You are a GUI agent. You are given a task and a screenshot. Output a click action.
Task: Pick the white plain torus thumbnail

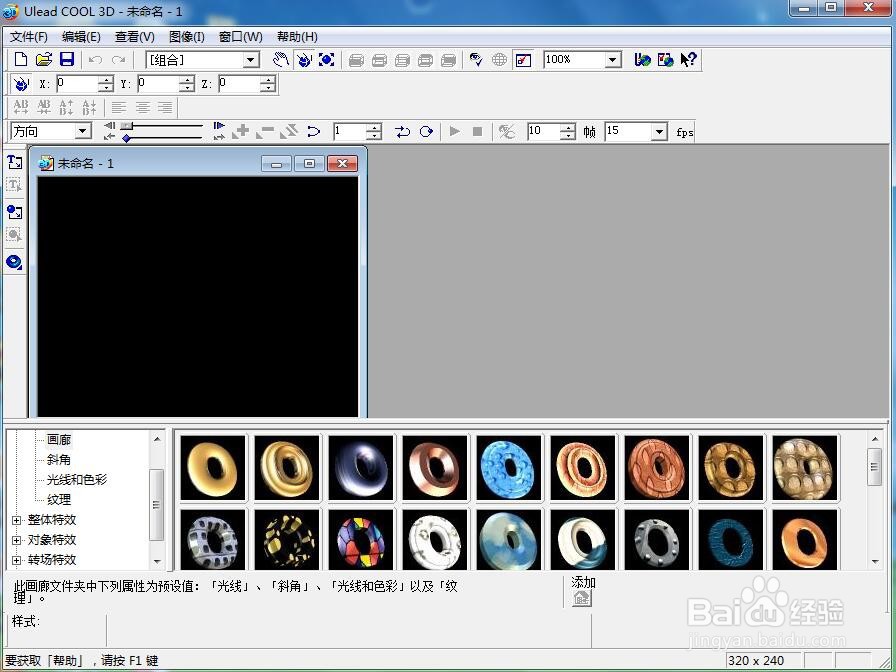(435, 539)
